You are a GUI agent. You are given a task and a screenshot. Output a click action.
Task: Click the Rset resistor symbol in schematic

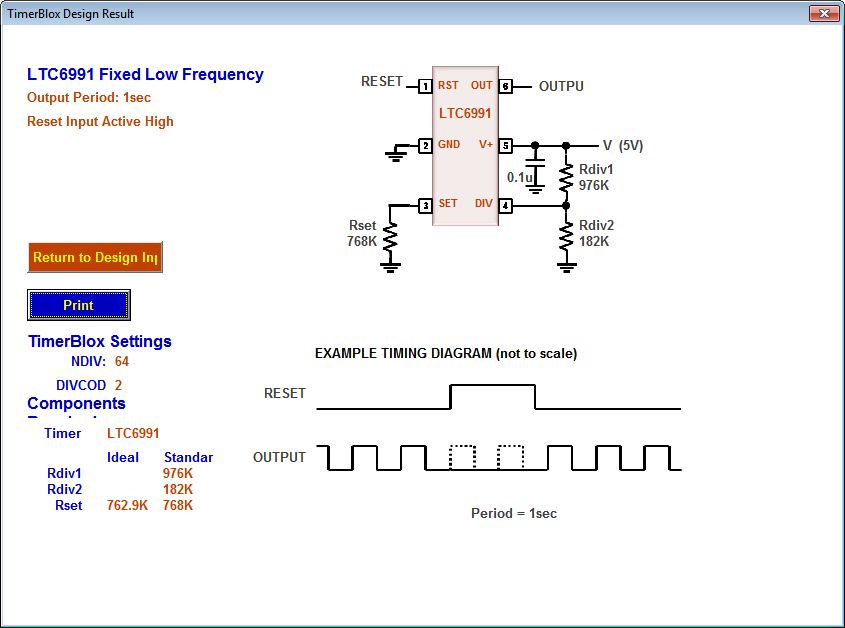coord(390,238)
